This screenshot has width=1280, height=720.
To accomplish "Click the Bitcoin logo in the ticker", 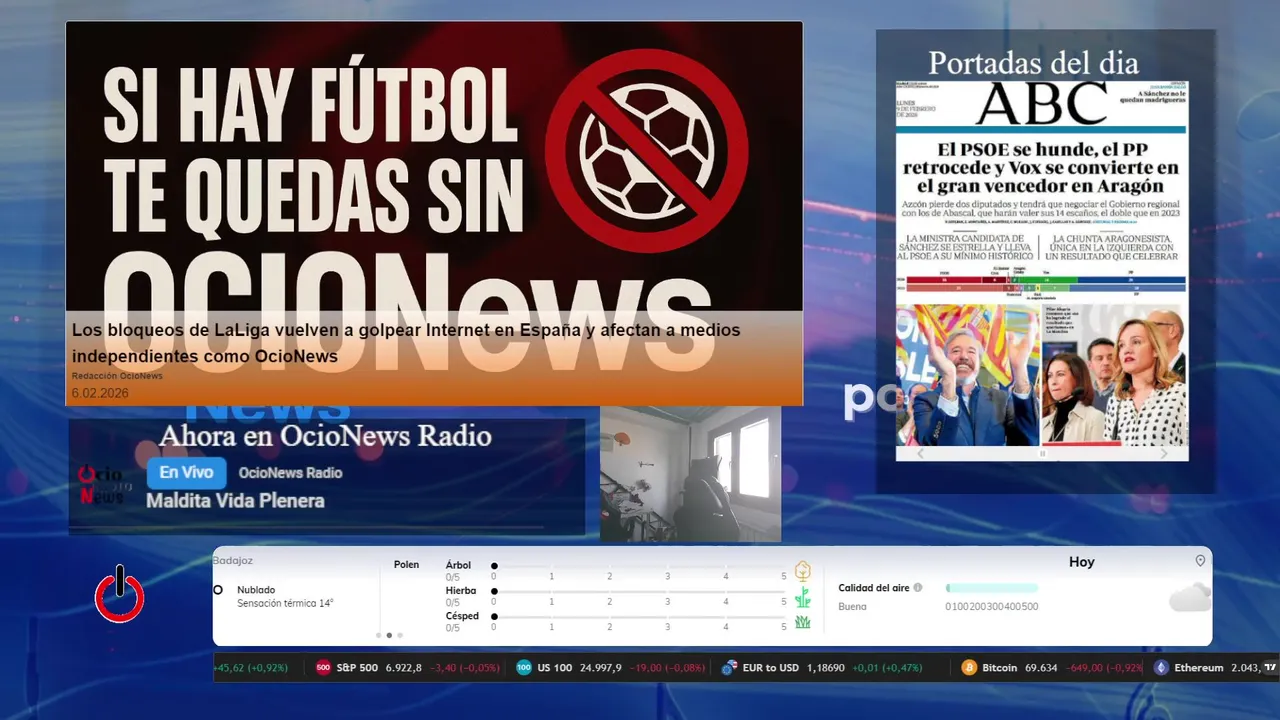I will coord(969,668).
